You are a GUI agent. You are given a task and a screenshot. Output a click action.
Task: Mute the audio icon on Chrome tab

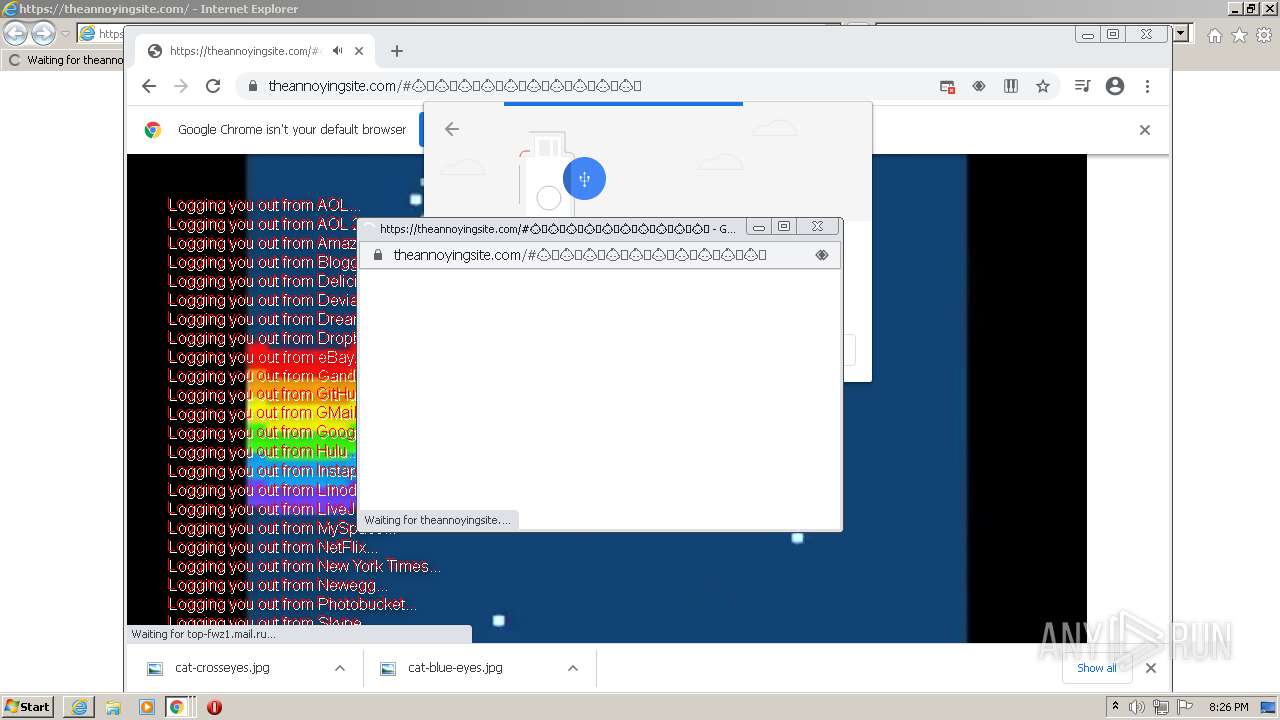click(x=338, y=51)
